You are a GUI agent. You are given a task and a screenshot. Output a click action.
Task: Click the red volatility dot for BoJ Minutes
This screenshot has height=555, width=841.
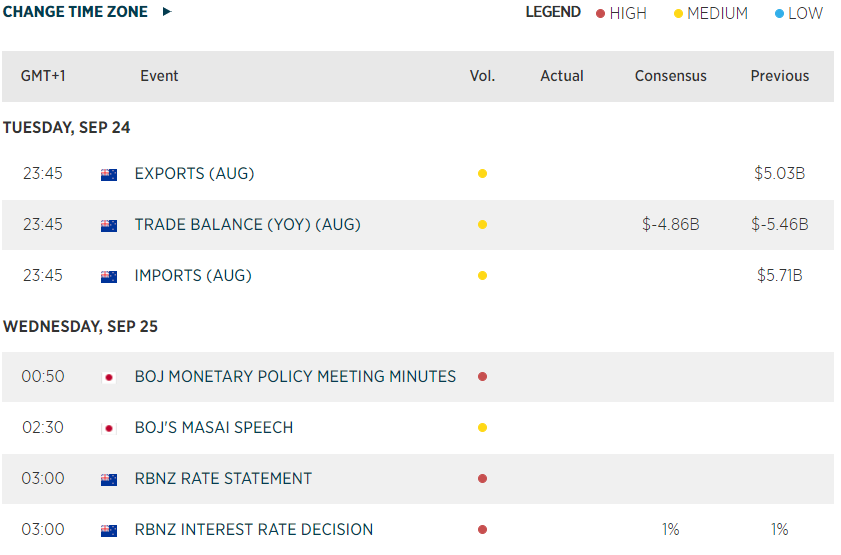[x=482, y=377]
